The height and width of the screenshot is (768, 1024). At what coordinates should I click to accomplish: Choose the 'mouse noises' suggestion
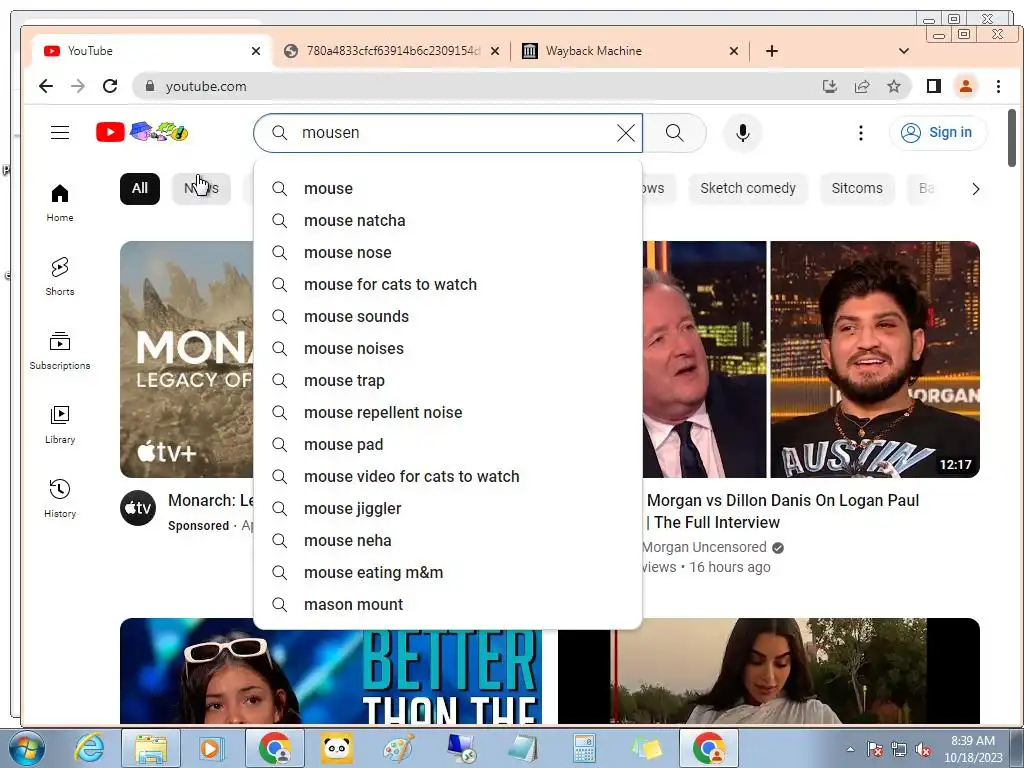point(448,349)
